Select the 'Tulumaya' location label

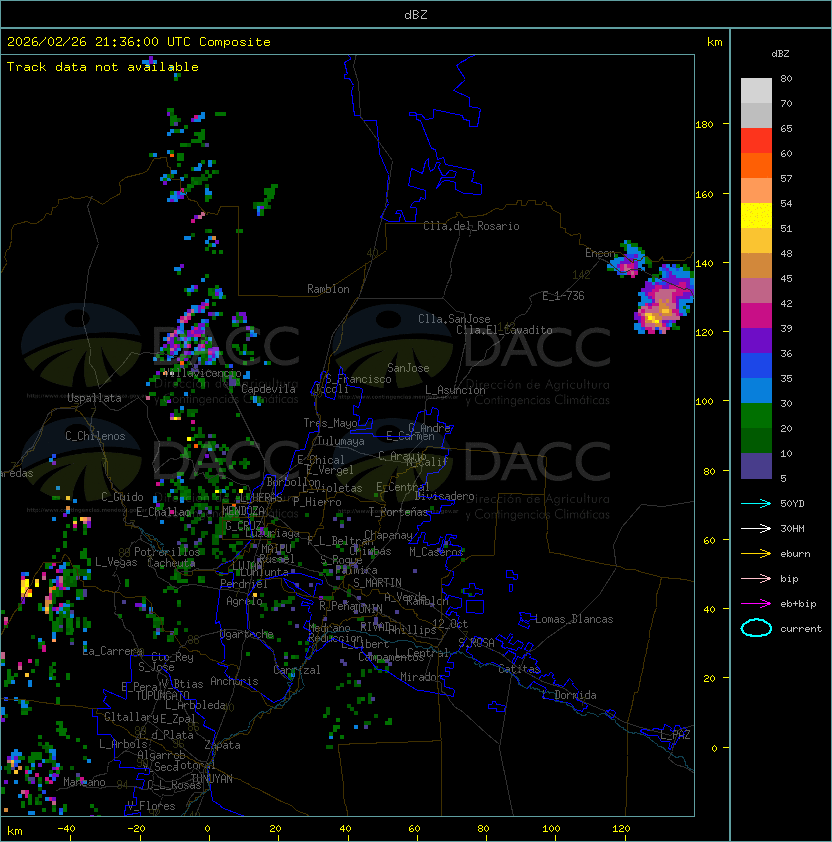point(341,441)
